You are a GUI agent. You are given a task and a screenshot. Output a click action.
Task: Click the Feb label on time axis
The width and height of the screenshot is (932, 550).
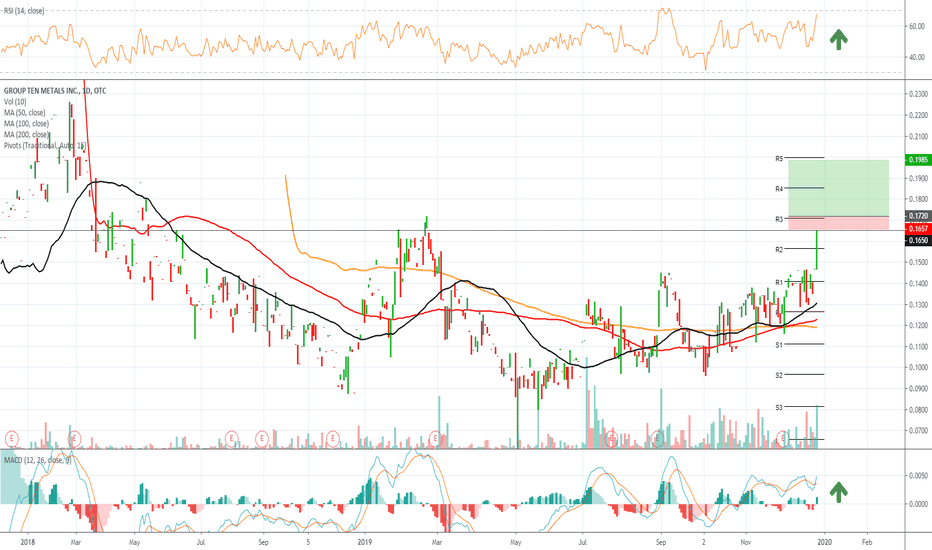point(867,542)
